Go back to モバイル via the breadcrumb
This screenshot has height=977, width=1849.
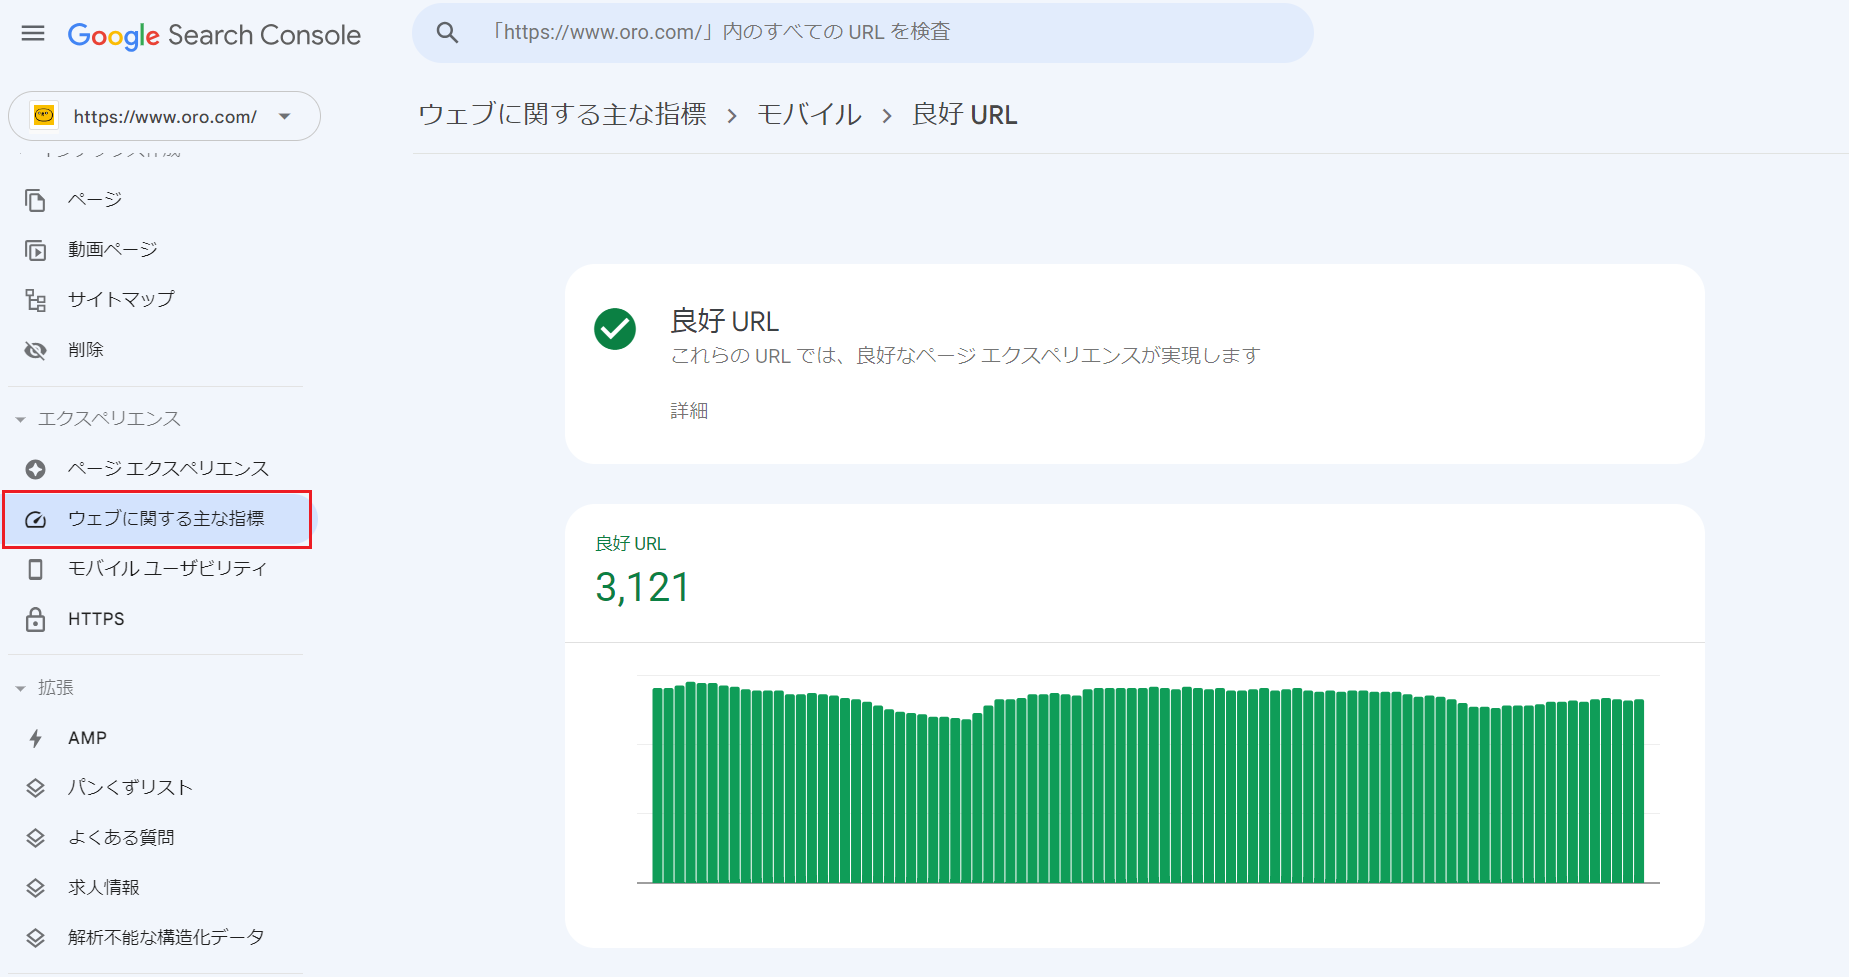point(809,114)
